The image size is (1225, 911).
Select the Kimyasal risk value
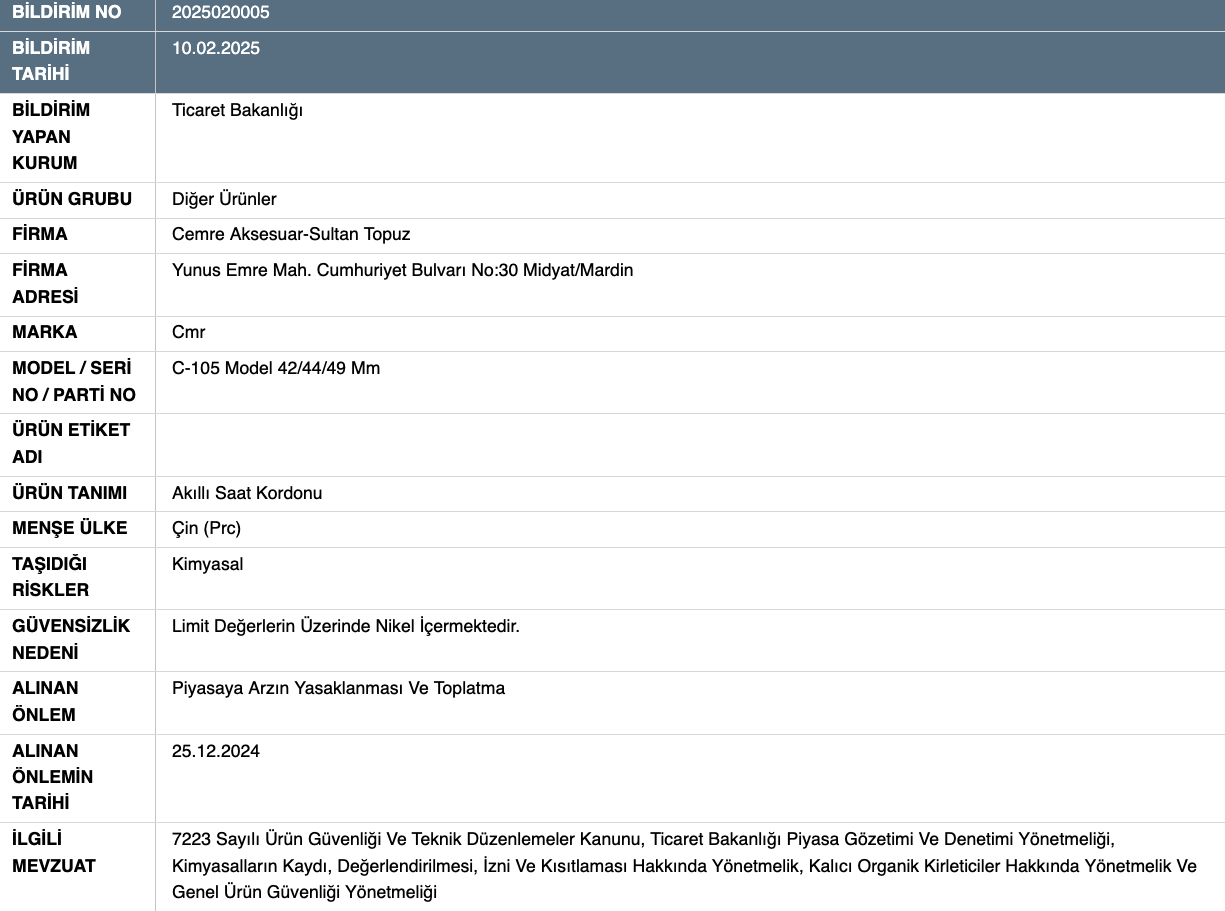point(207,564)
